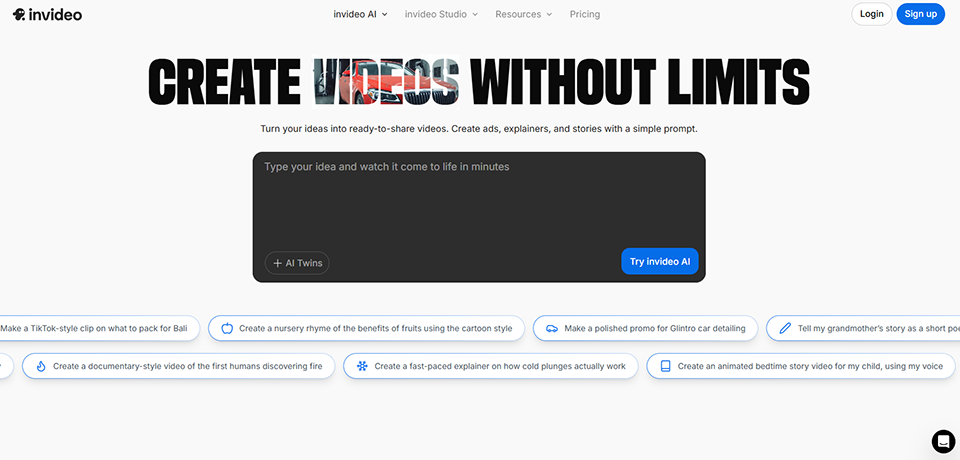
Task: Click the apple icon on nursery rhyme suggestion
Action: (227, 328)
